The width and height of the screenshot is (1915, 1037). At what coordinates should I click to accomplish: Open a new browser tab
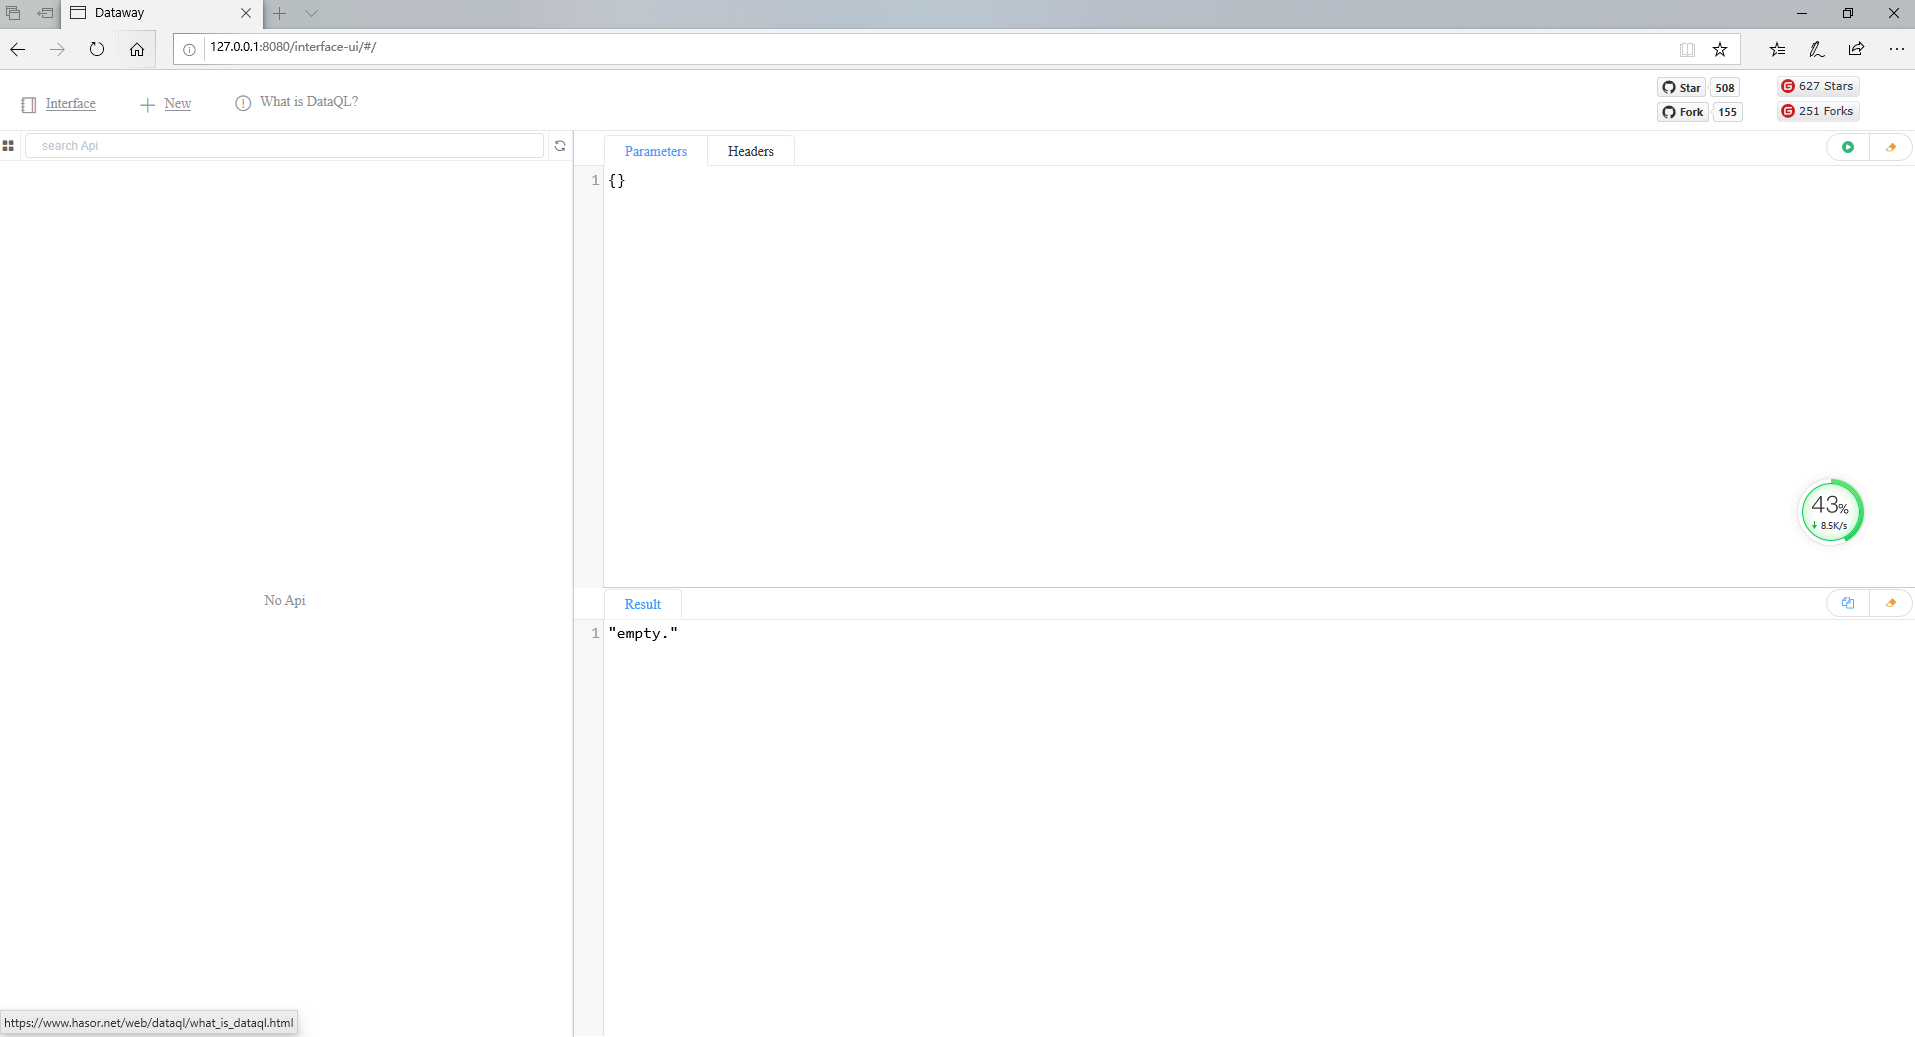pyautogui.click(x=280, y=14)
